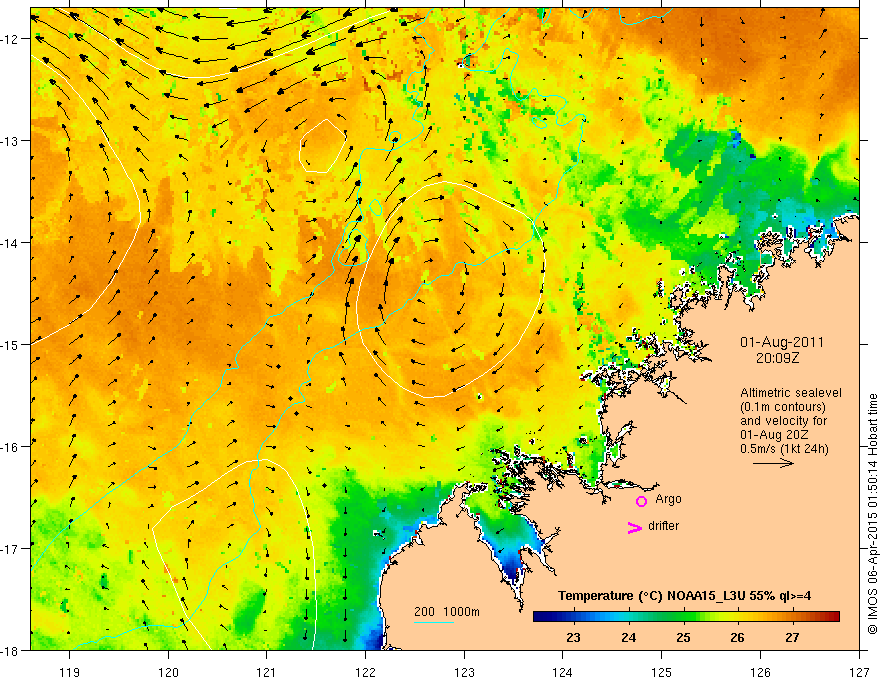The width and height of the screenshot is (880, 680).
Task: Click 'Altimetric sealevel' caption line
Action: click(x=791, y=393)
